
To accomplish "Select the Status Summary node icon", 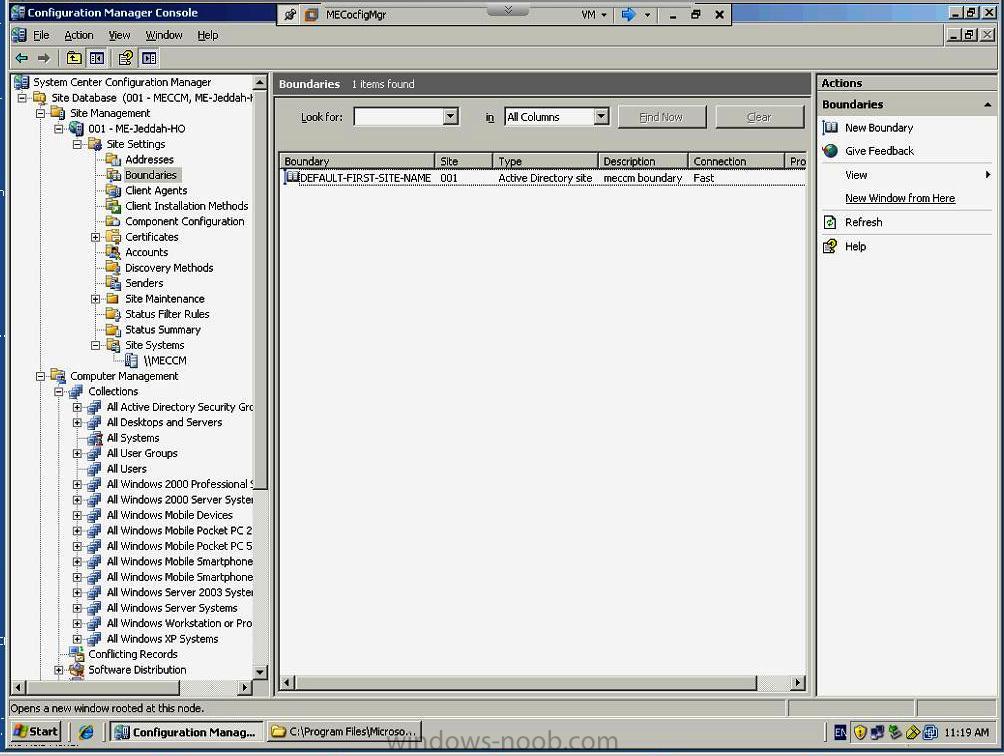I will 113,329.
